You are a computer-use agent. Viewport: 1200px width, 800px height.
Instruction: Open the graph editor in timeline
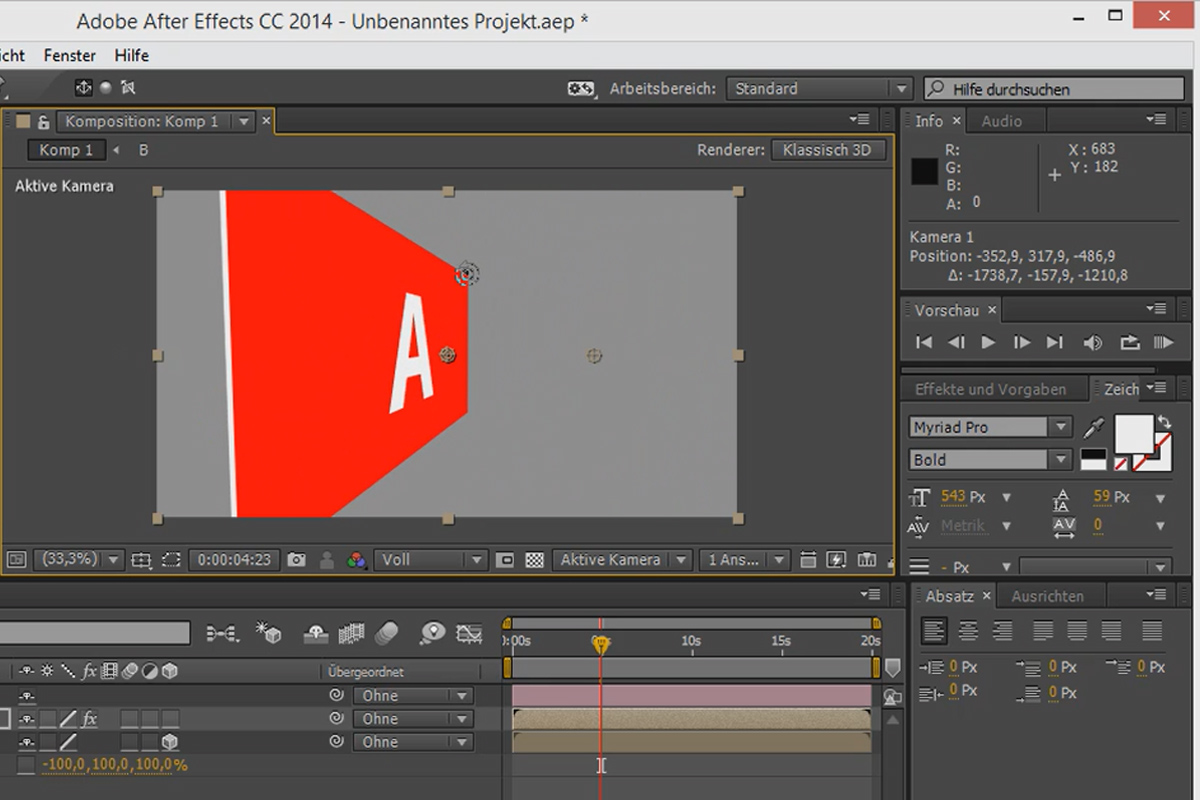(x=469, y=633)
